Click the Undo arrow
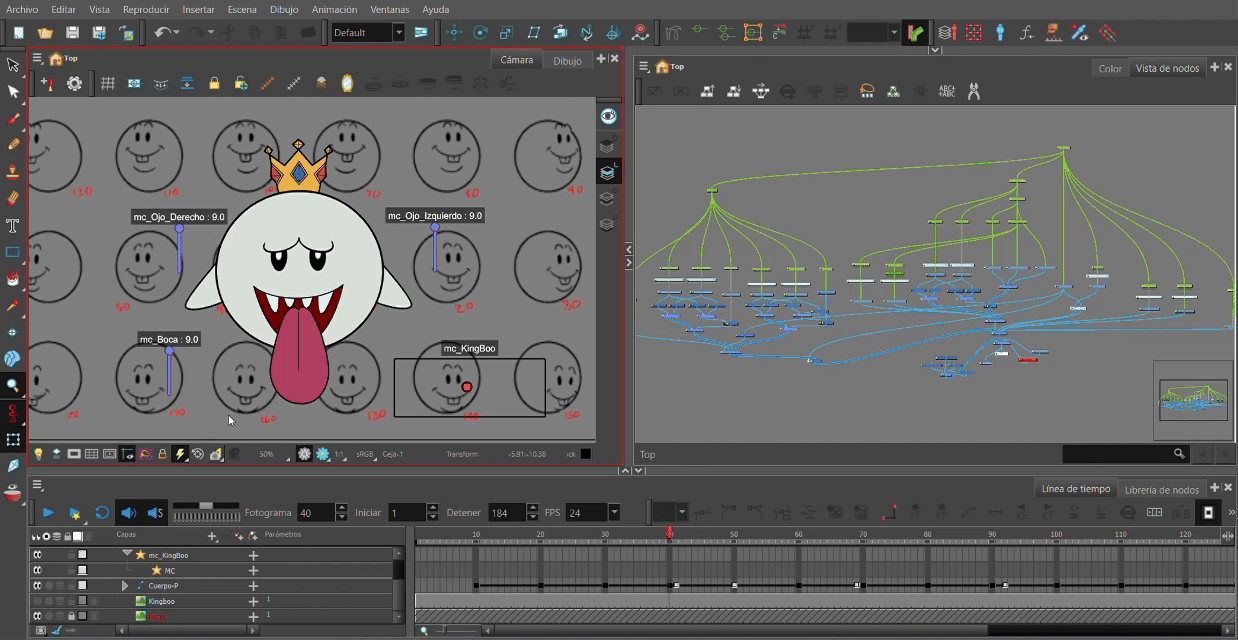Image resolution: width=1238 pixels, height=640 pixels. (x=161, y=33)
